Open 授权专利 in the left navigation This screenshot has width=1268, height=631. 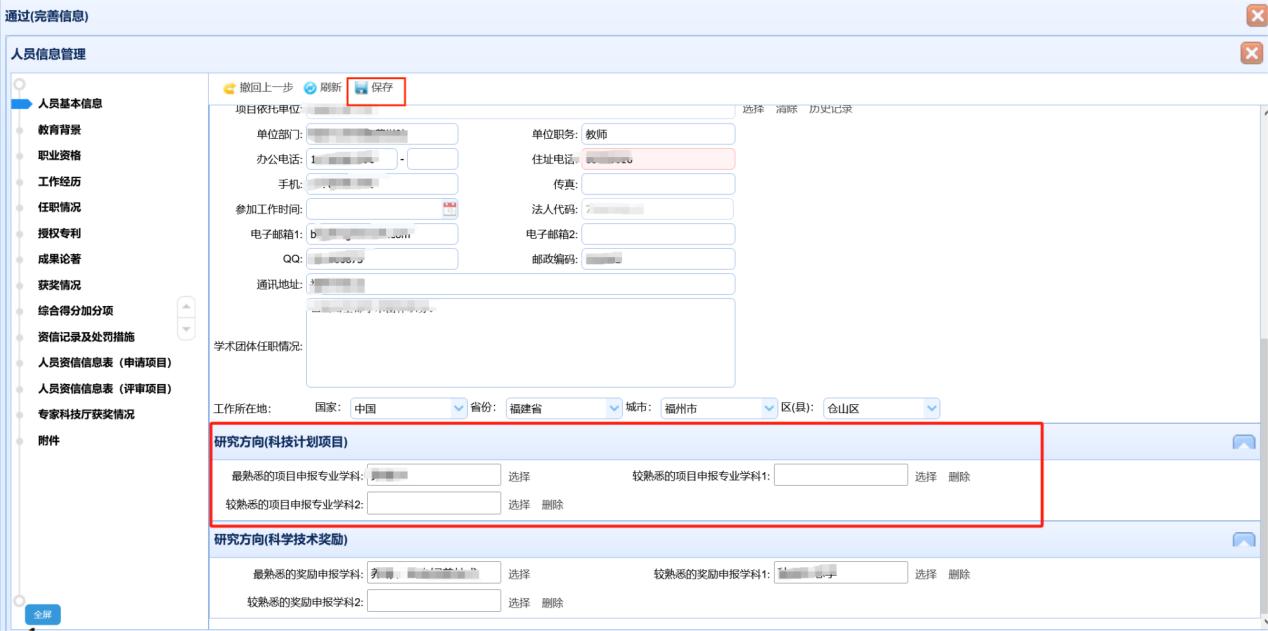[x=60, y=233]
